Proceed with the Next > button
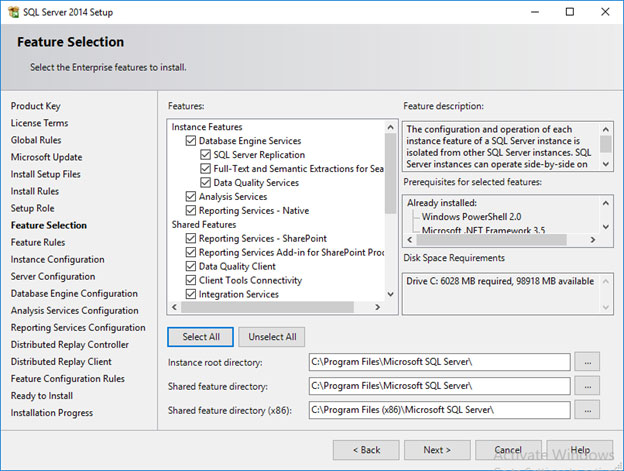The width and height of the screenshot is (624, 471). [x=437, y=450]
